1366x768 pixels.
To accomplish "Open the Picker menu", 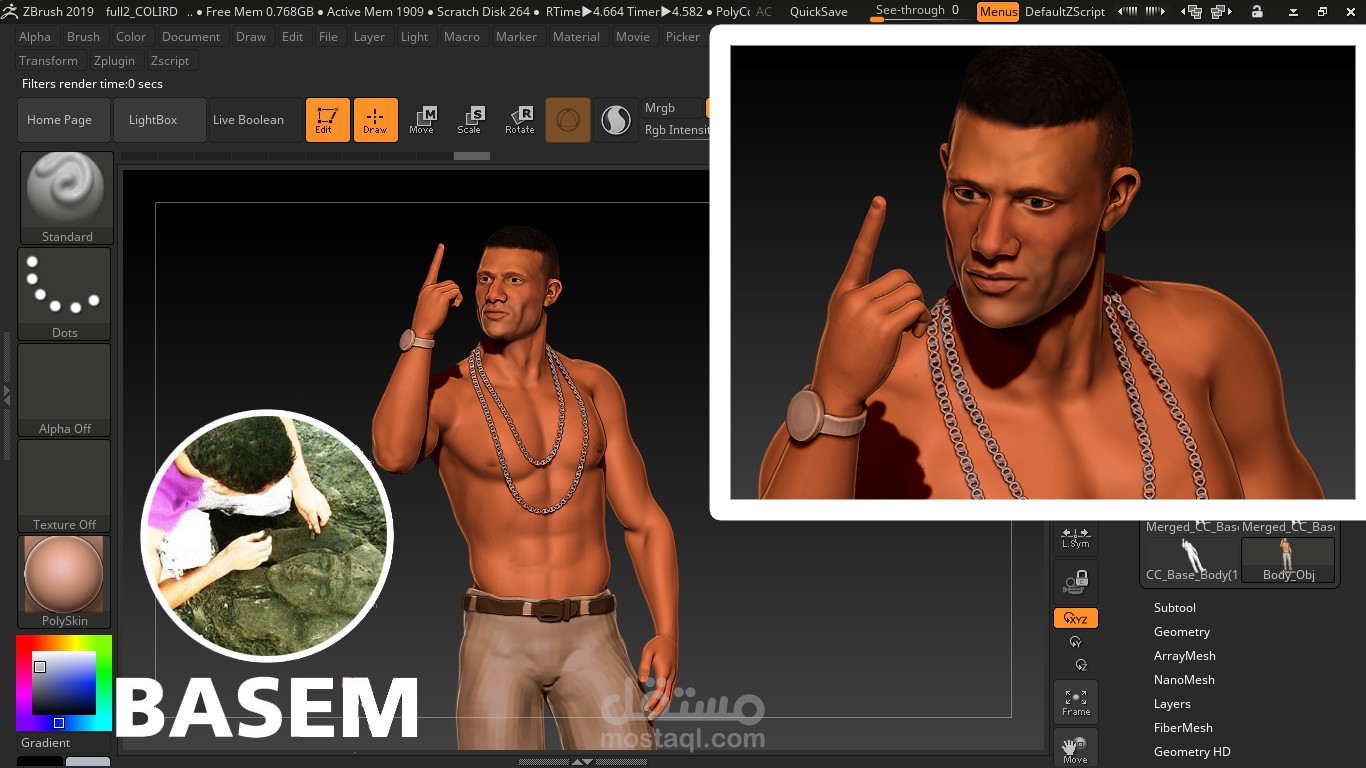I will (683, 37).
